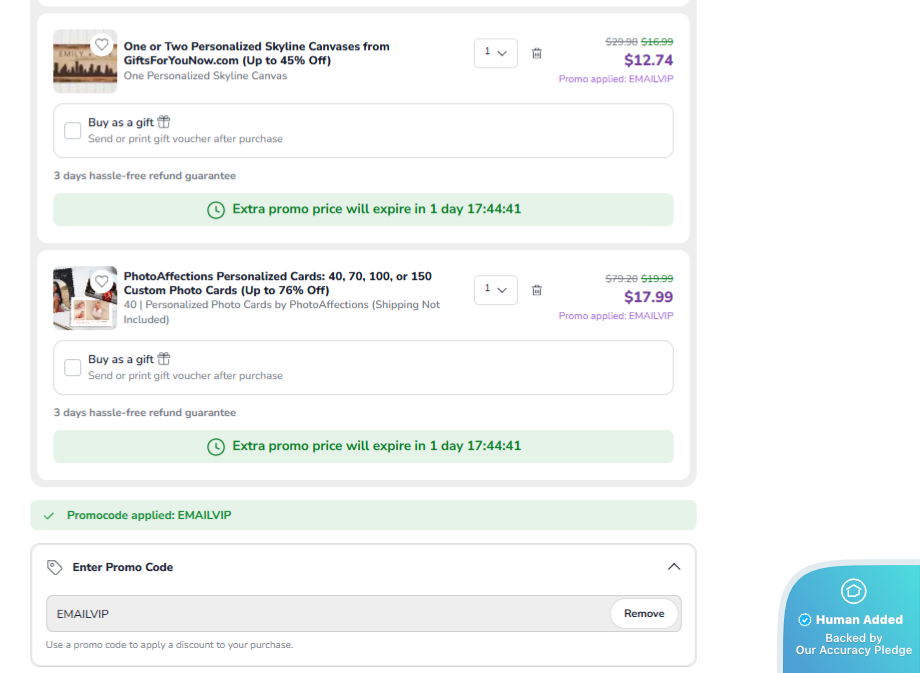Save Photo Cards deal to wishlist heart
Image resolution: width=920 pixels, height=673 pixels.
[x=101, y=282]
